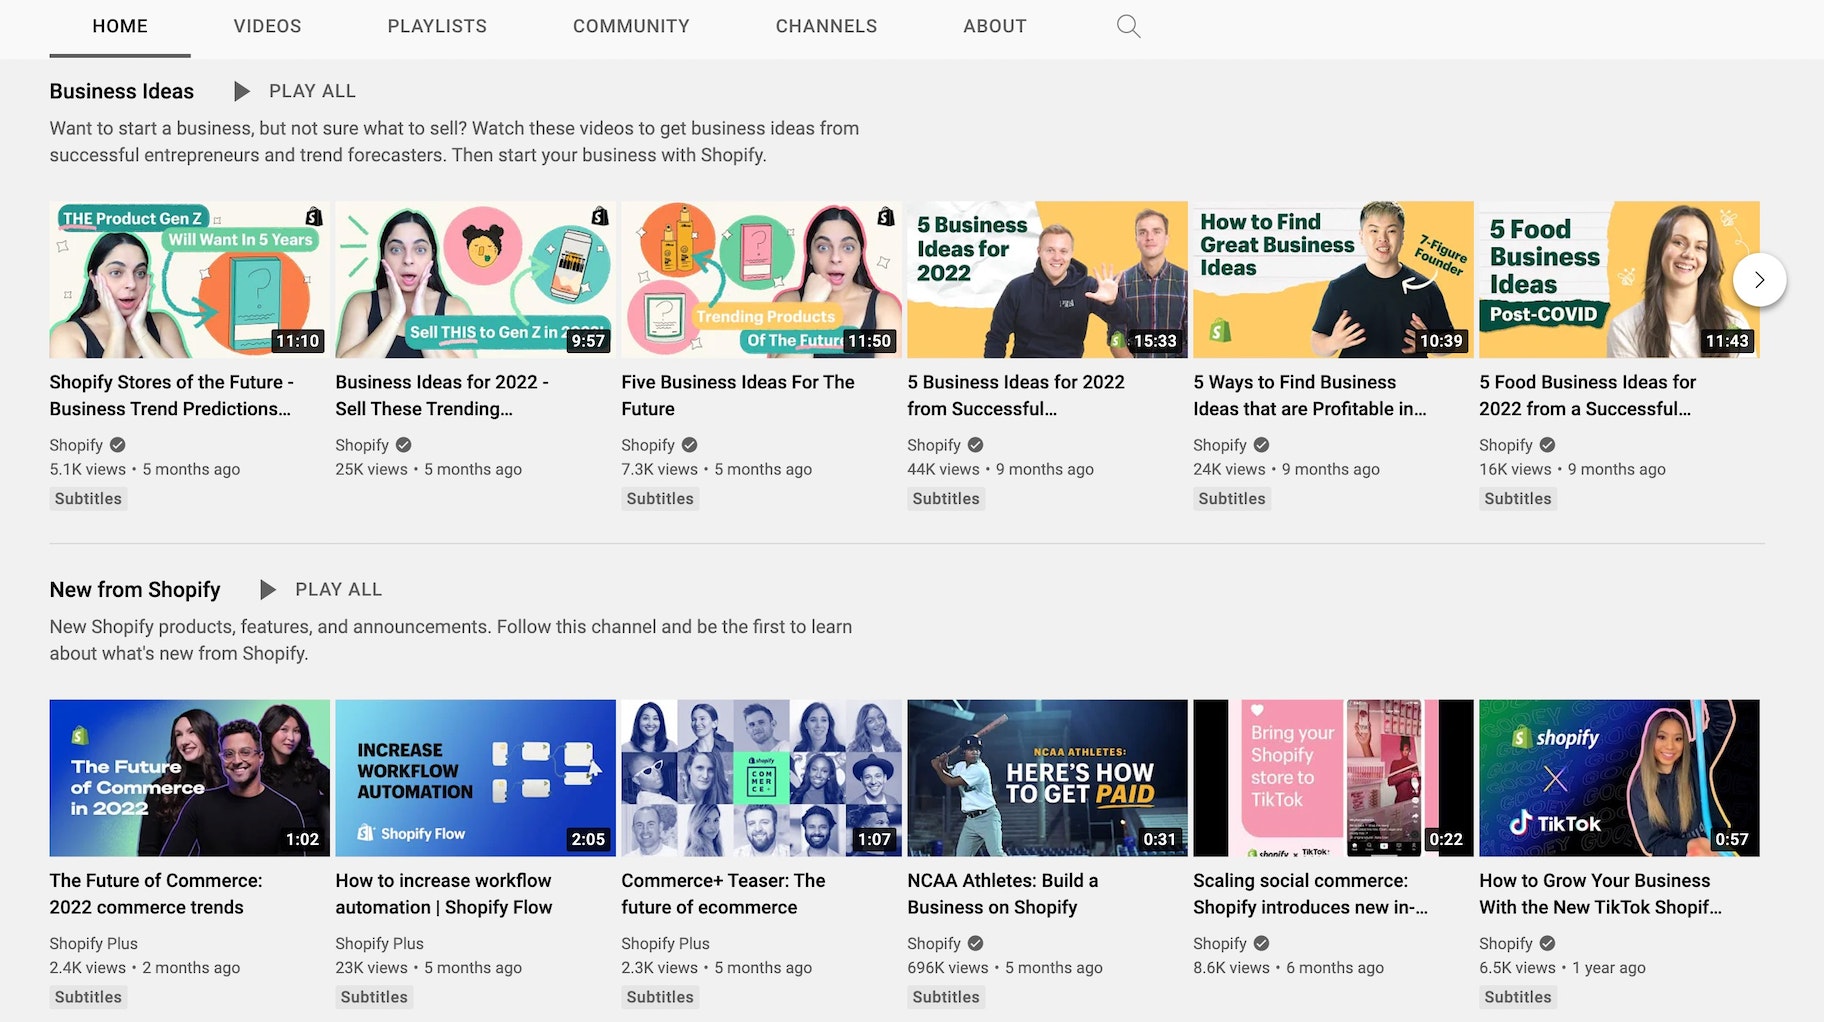Screen dimensions: 1824x1022
Task: Click play triangle icon beside Business Ideas
Action: 241,91
